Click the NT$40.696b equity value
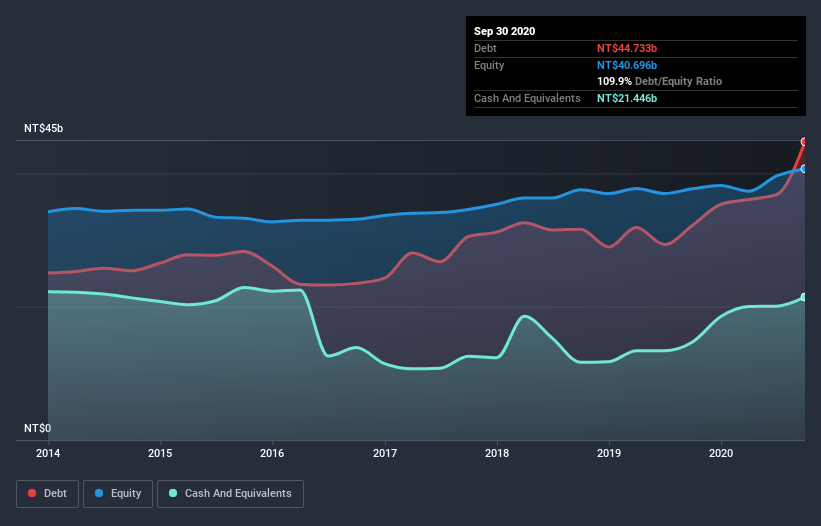 point(627,65)
